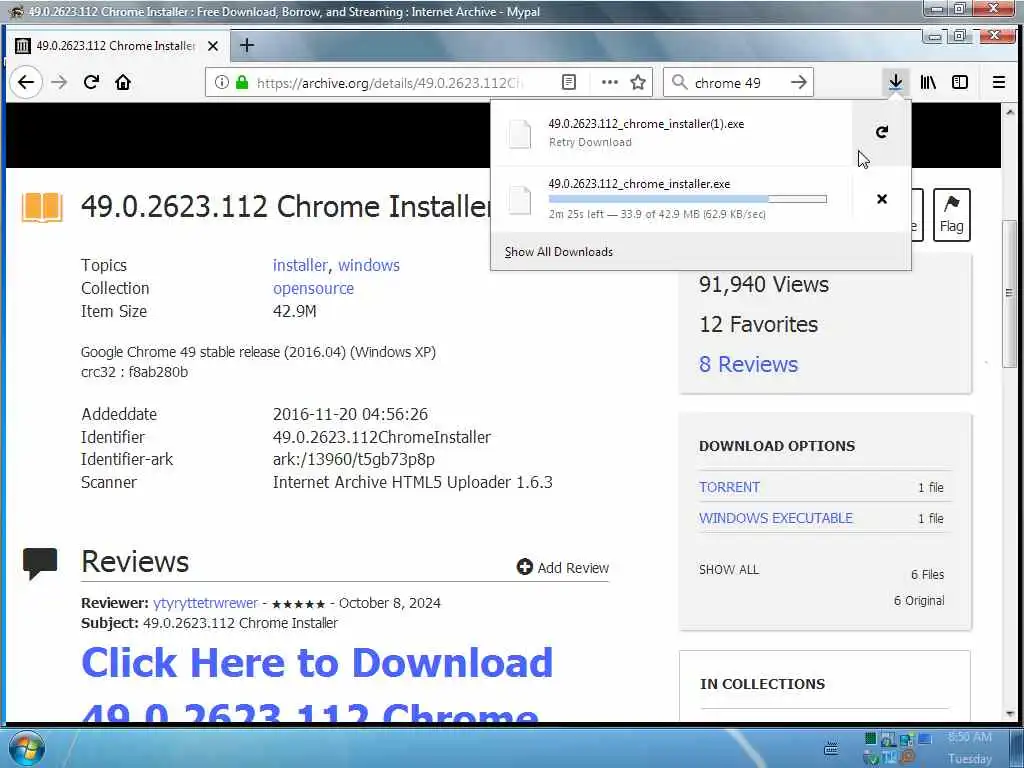Viewport: 1024px width, 768px height.
Task: Open a new tab with plus
Action: [246, 45]
